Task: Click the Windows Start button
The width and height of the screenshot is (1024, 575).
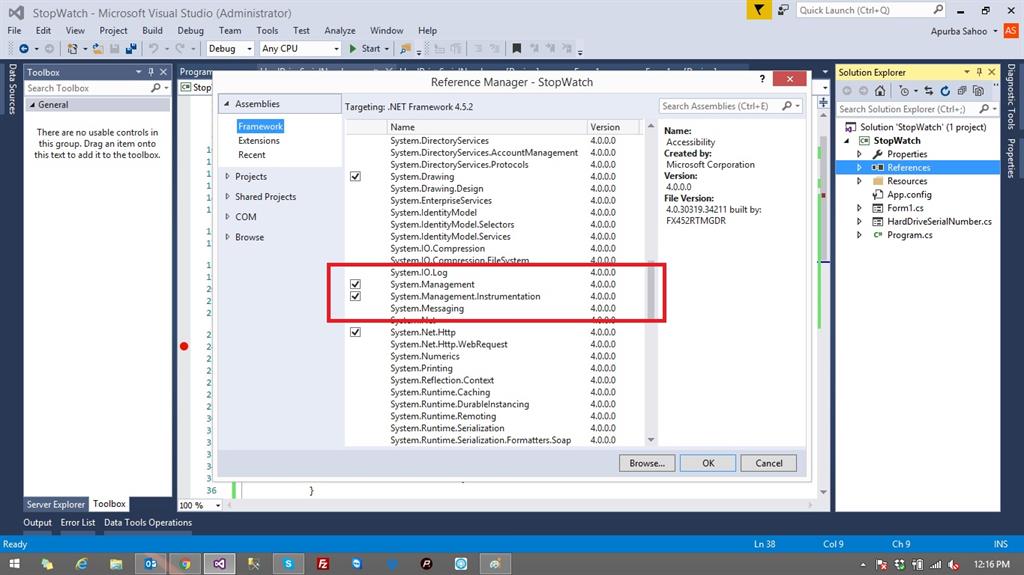Action: 14,564
